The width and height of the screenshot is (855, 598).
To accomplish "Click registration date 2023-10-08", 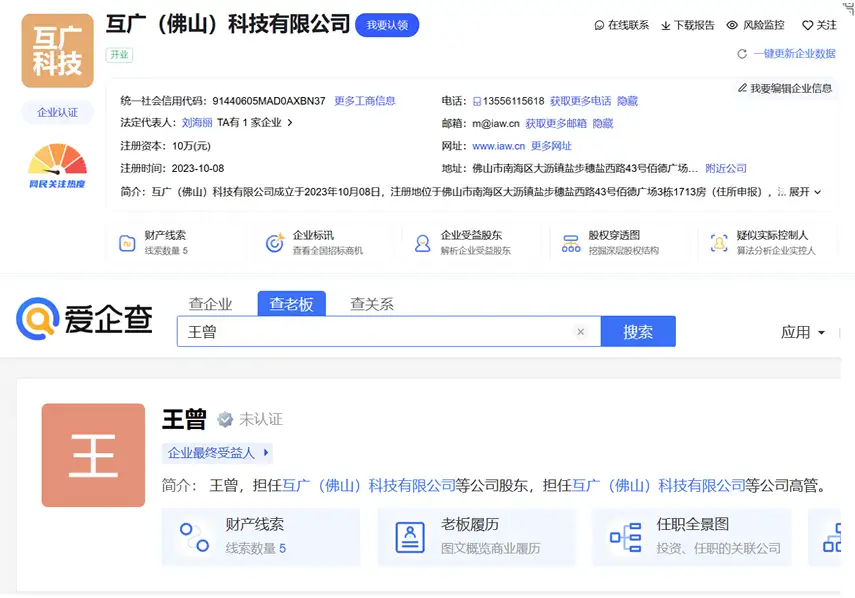I will point(198,168).
